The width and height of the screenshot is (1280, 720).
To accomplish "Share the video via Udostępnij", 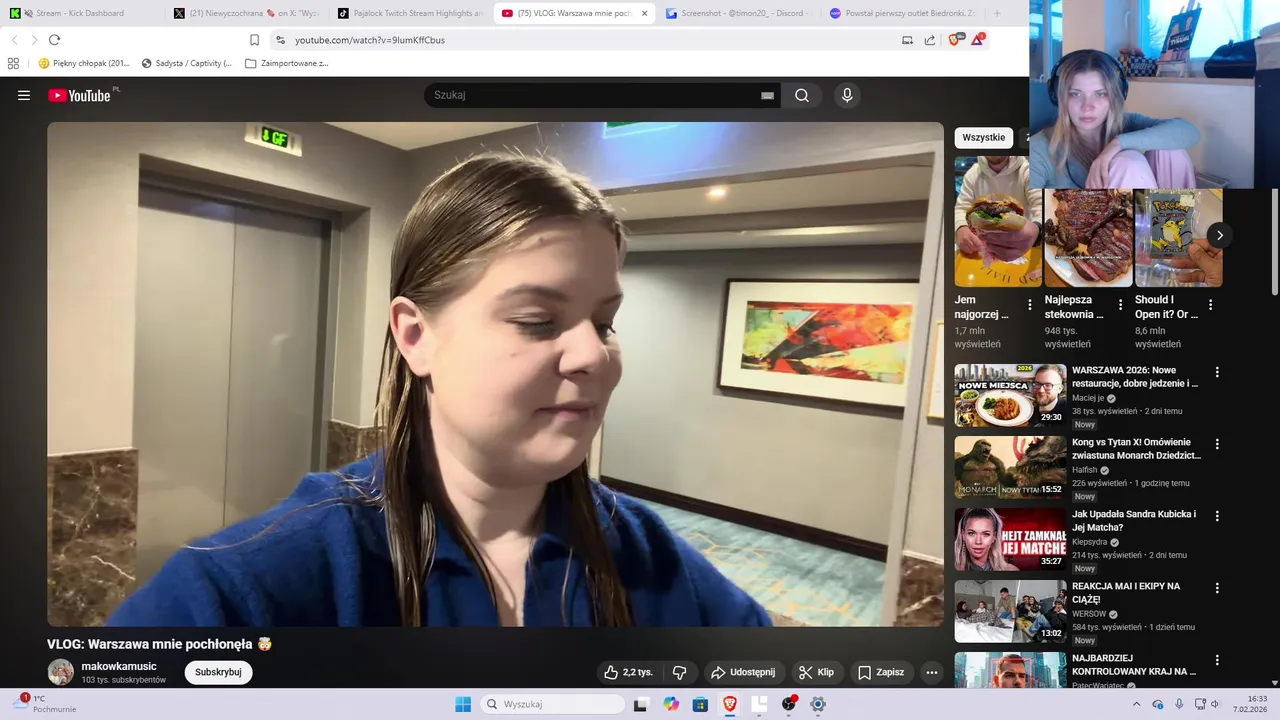I will point(743,672).
